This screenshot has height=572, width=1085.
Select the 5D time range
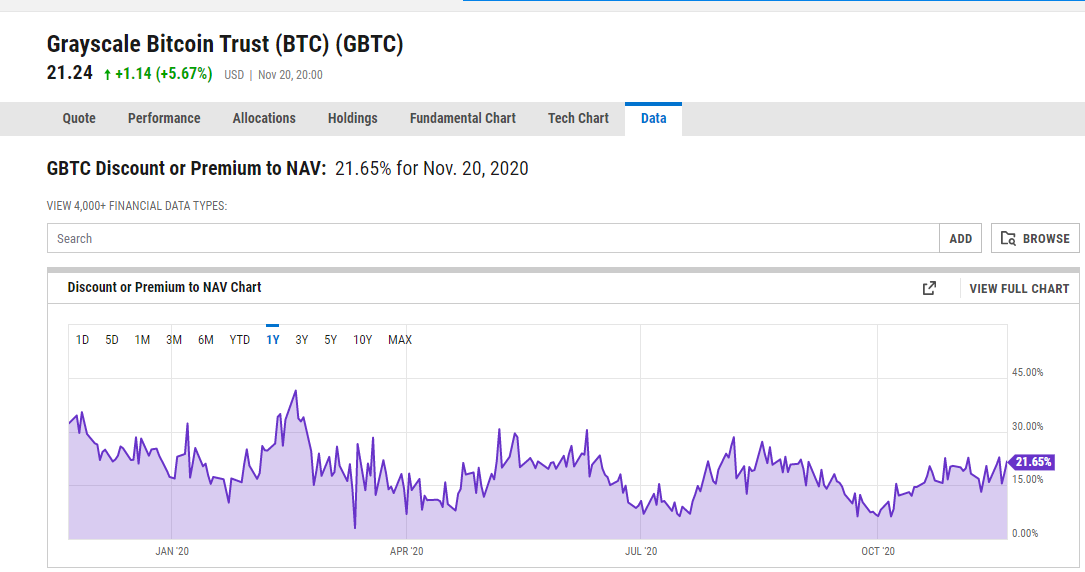coord(112,340)
